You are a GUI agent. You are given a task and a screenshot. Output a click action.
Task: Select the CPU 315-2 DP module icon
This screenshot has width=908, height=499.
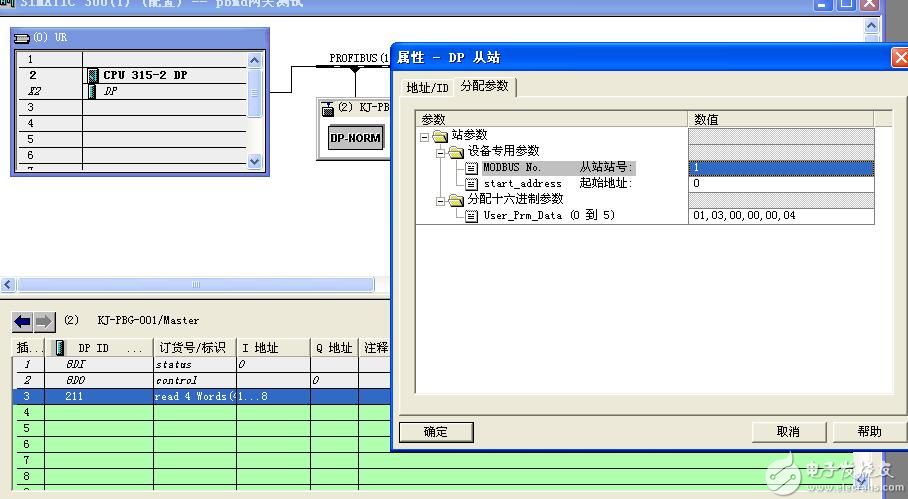tap(93, 75)
